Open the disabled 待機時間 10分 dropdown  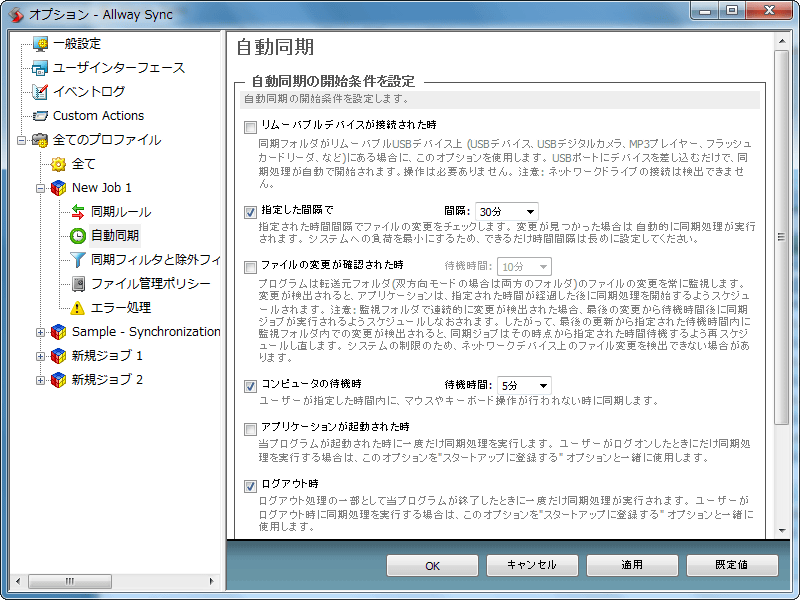click(524, 266)
